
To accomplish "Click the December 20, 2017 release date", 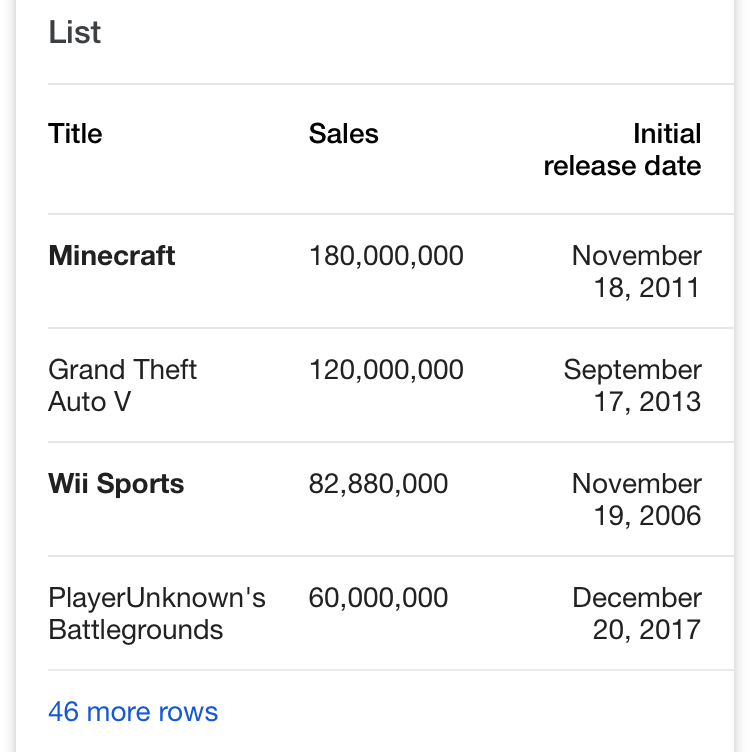I will click(x=637, y=614).
